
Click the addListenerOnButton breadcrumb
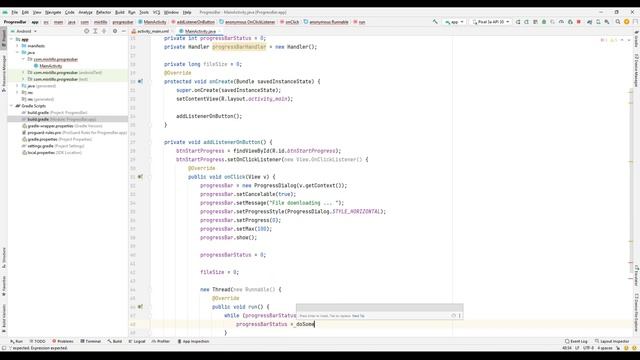tap(193, 22)
